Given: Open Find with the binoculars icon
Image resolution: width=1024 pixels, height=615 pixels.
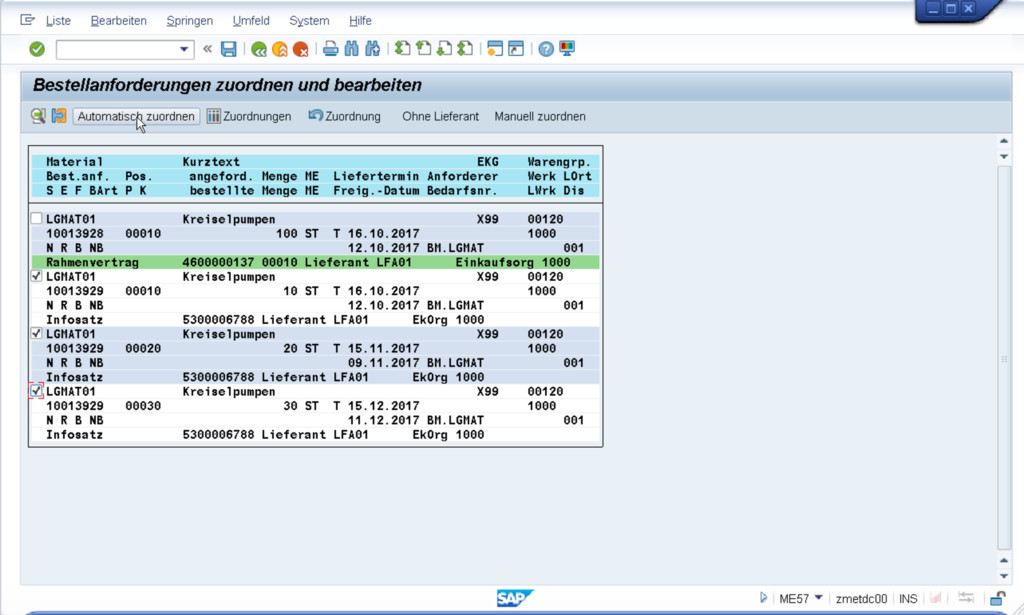Looking at the screenshot, I should pyautogui.click(x=351, y=49).
